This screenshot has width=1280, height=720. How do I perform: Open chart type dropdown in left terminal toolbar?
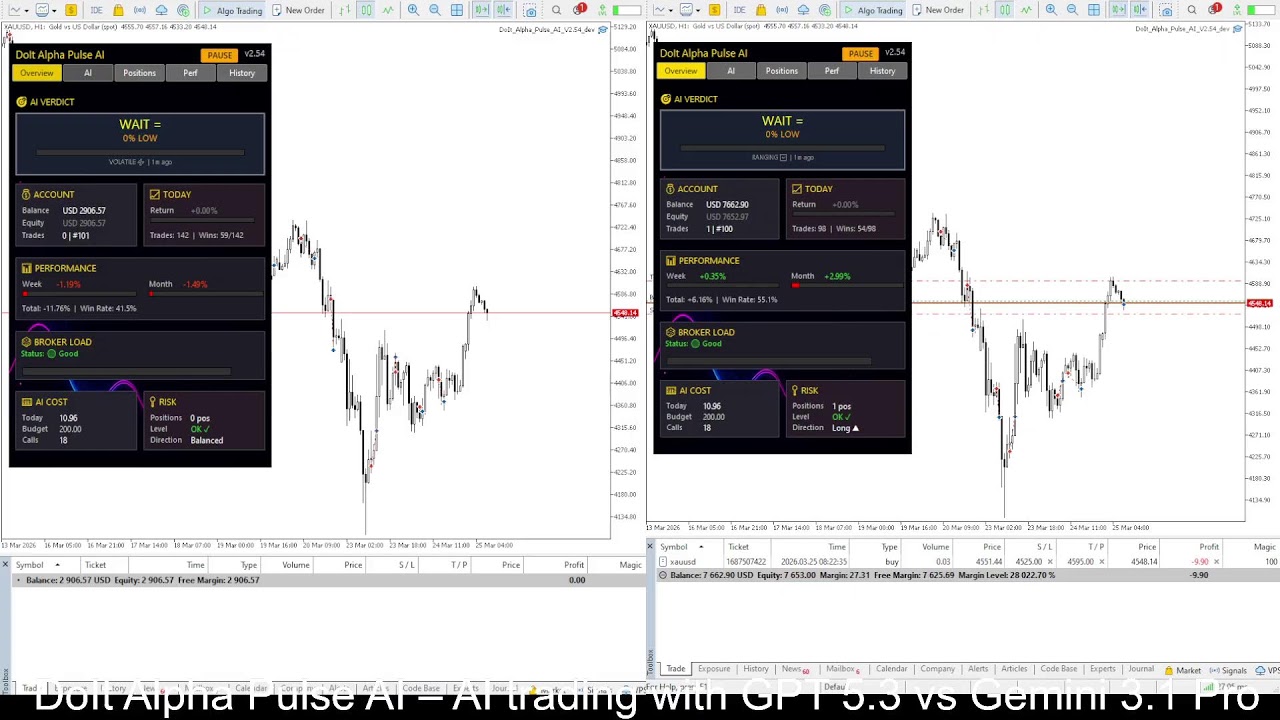point(17,10)
